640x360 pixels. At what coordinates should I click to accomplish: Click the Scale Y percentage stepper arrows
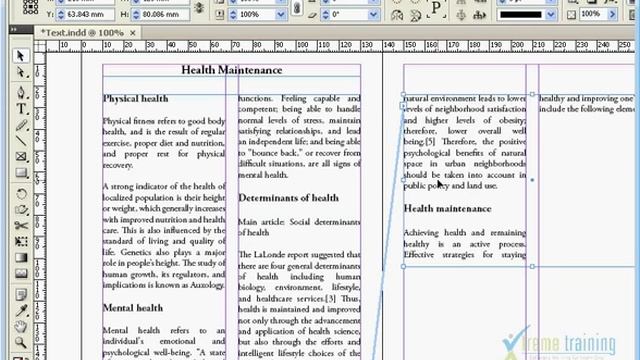pos(233,15)
